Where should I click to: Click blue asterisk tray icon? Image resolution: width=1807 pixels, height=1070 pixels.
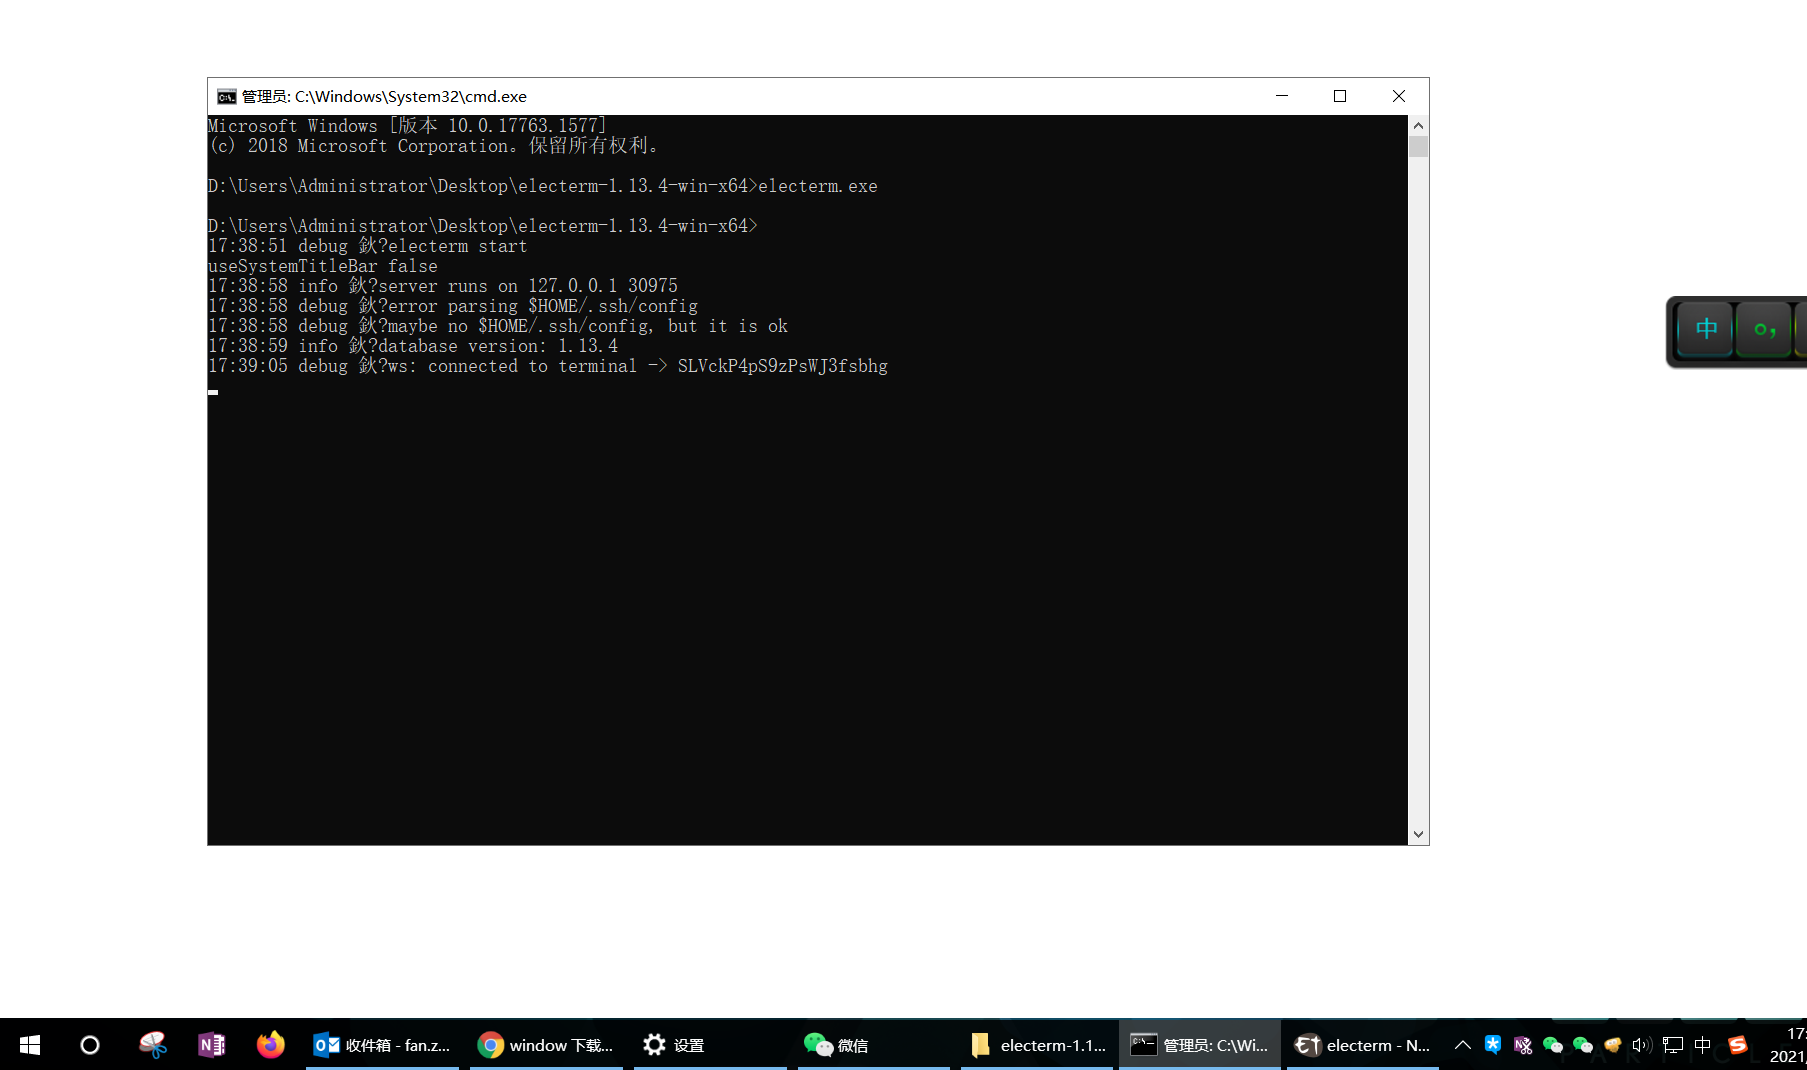click(1493, 1045)
